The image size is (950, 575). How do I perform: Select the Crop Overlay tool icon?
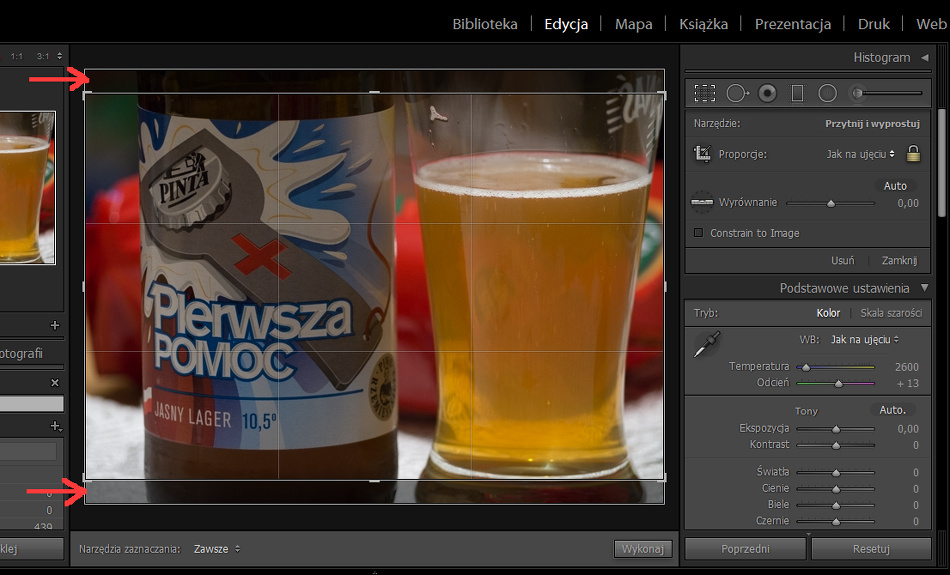click(x=705, y=93)
